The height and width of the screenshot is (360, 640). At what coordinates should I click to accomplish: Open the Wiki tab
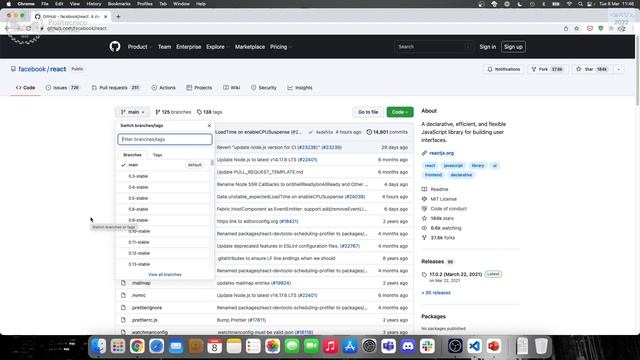(231, 88)
